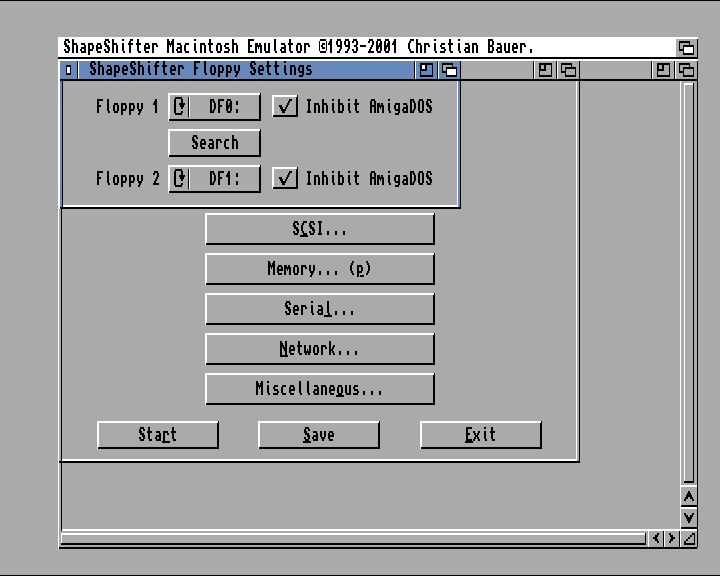
Task: Open the Network... settings
Action: (320, 349)
